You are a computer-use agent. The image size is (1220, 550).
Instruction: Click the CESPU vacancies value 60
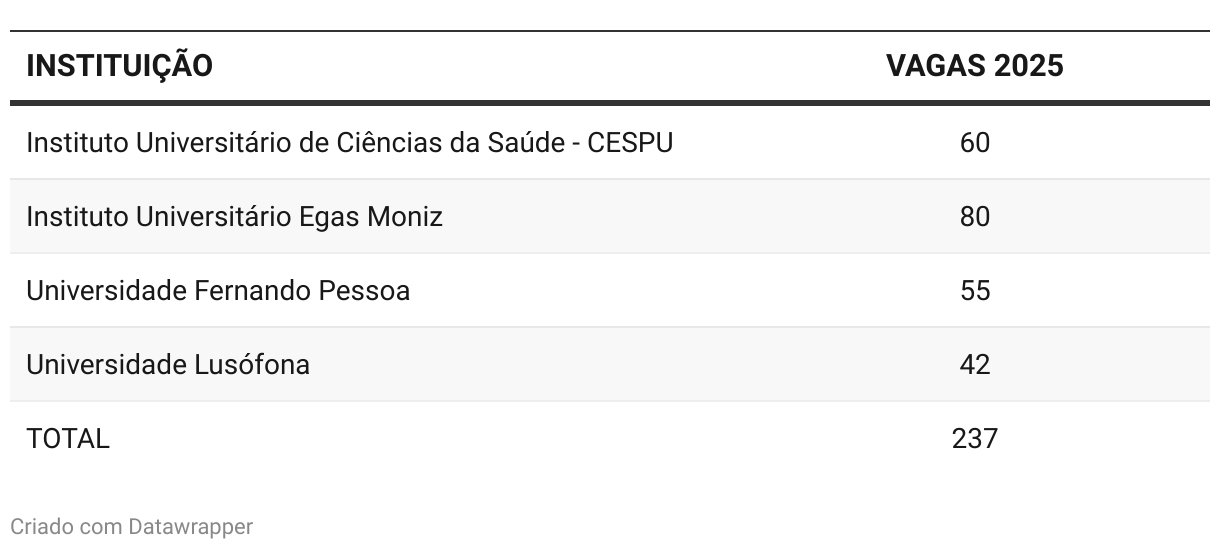[975, 143]
